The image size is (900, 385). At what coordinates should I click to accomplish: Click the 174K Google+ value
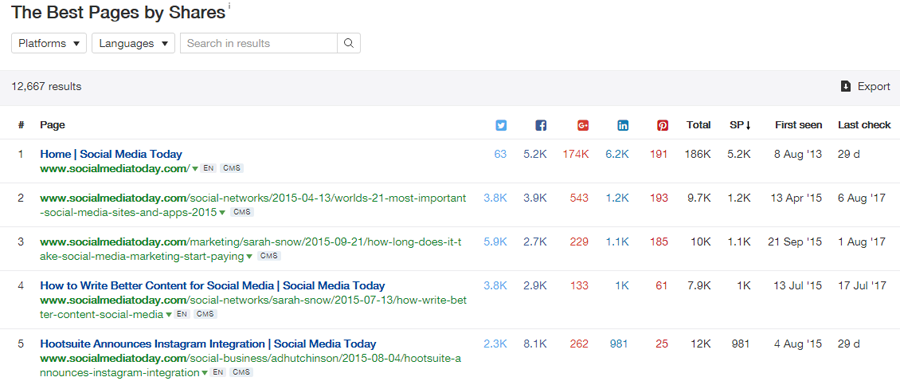[576, 154]
